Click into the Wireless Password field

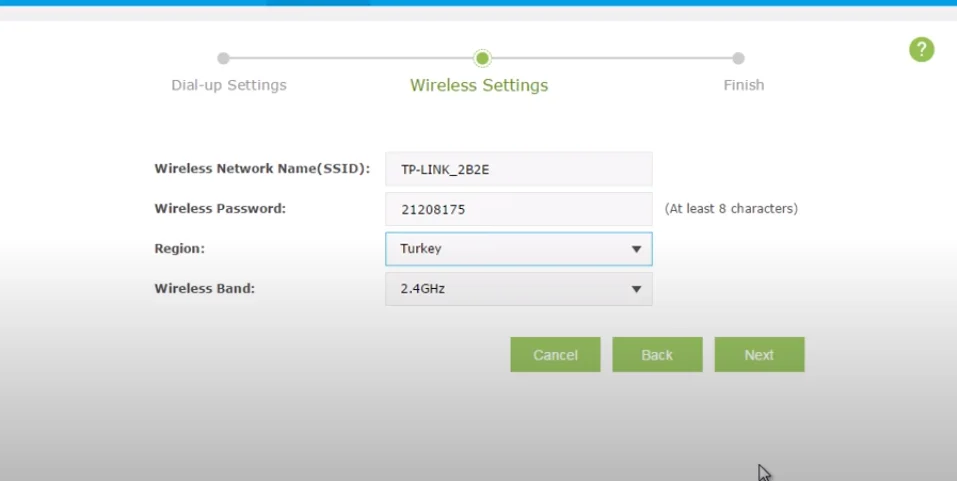[x=518, y=209]
